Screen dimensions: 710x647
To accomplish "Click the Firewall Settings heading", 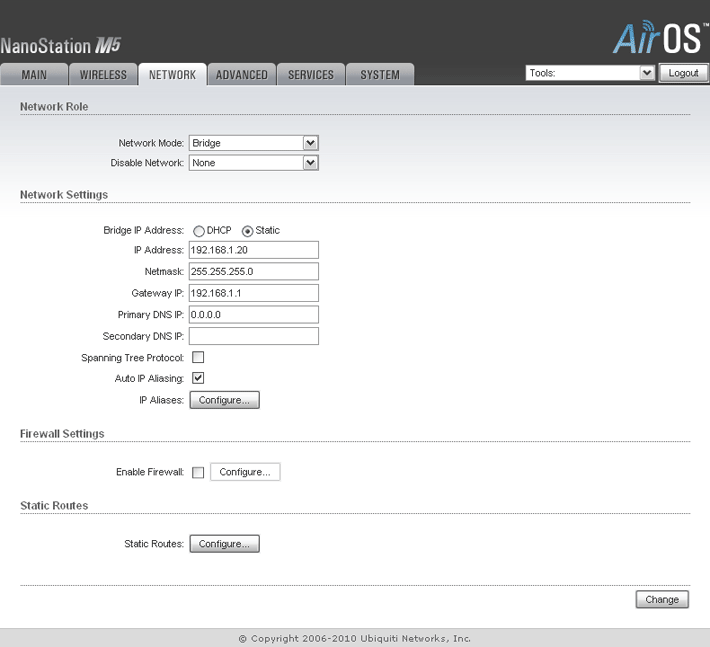I will [x=62, y=434].
